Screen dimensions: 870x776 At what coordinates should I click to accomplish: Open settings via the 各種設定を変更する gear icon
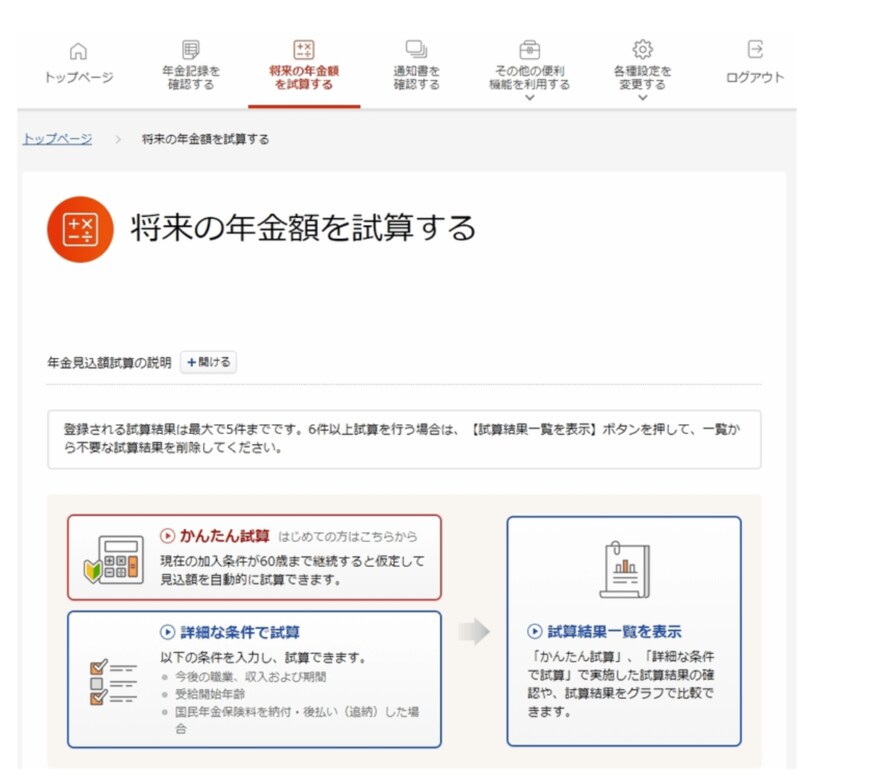[x=644, y=50]
